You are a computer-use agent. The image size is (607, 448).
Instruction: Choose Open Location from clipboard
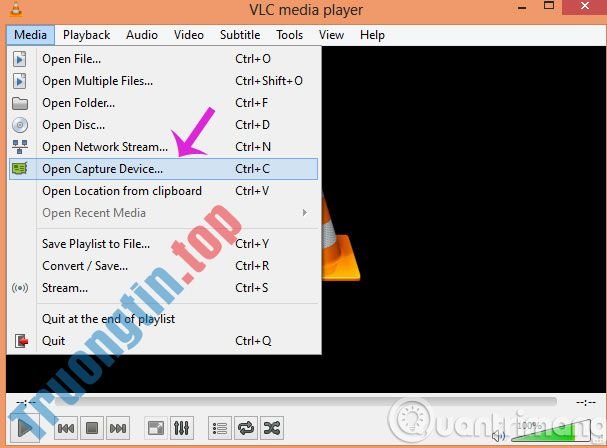163,191
